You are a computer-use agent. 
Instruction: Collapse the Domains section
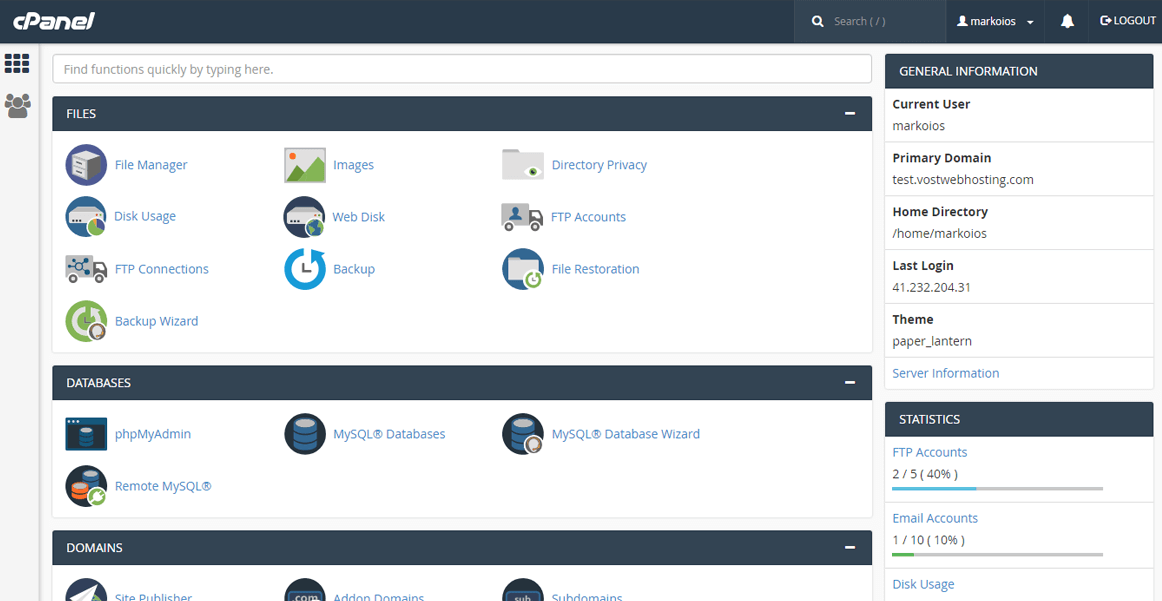(849, 548)
